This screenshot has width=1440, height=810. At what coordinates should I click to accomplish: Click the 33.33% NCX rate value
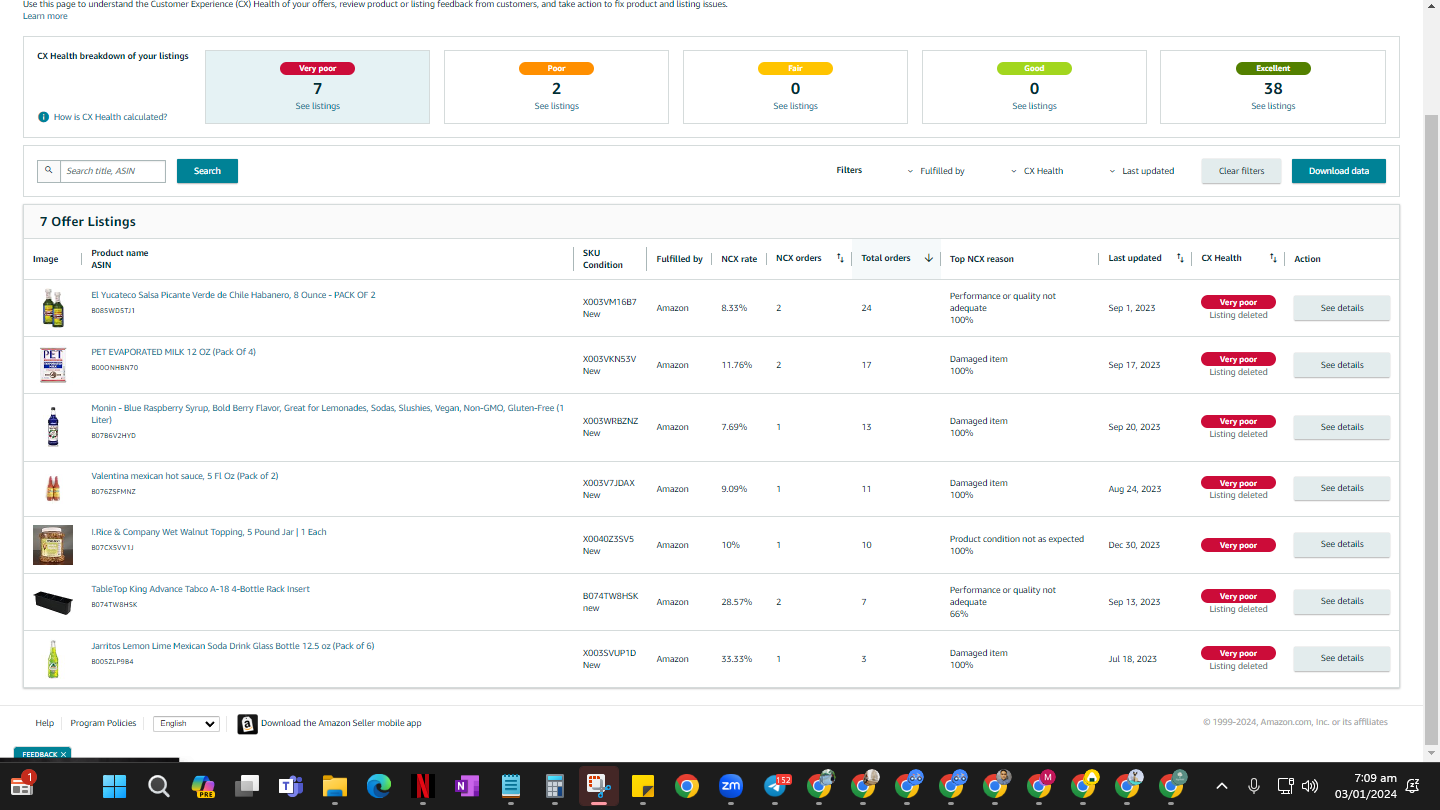737,659
